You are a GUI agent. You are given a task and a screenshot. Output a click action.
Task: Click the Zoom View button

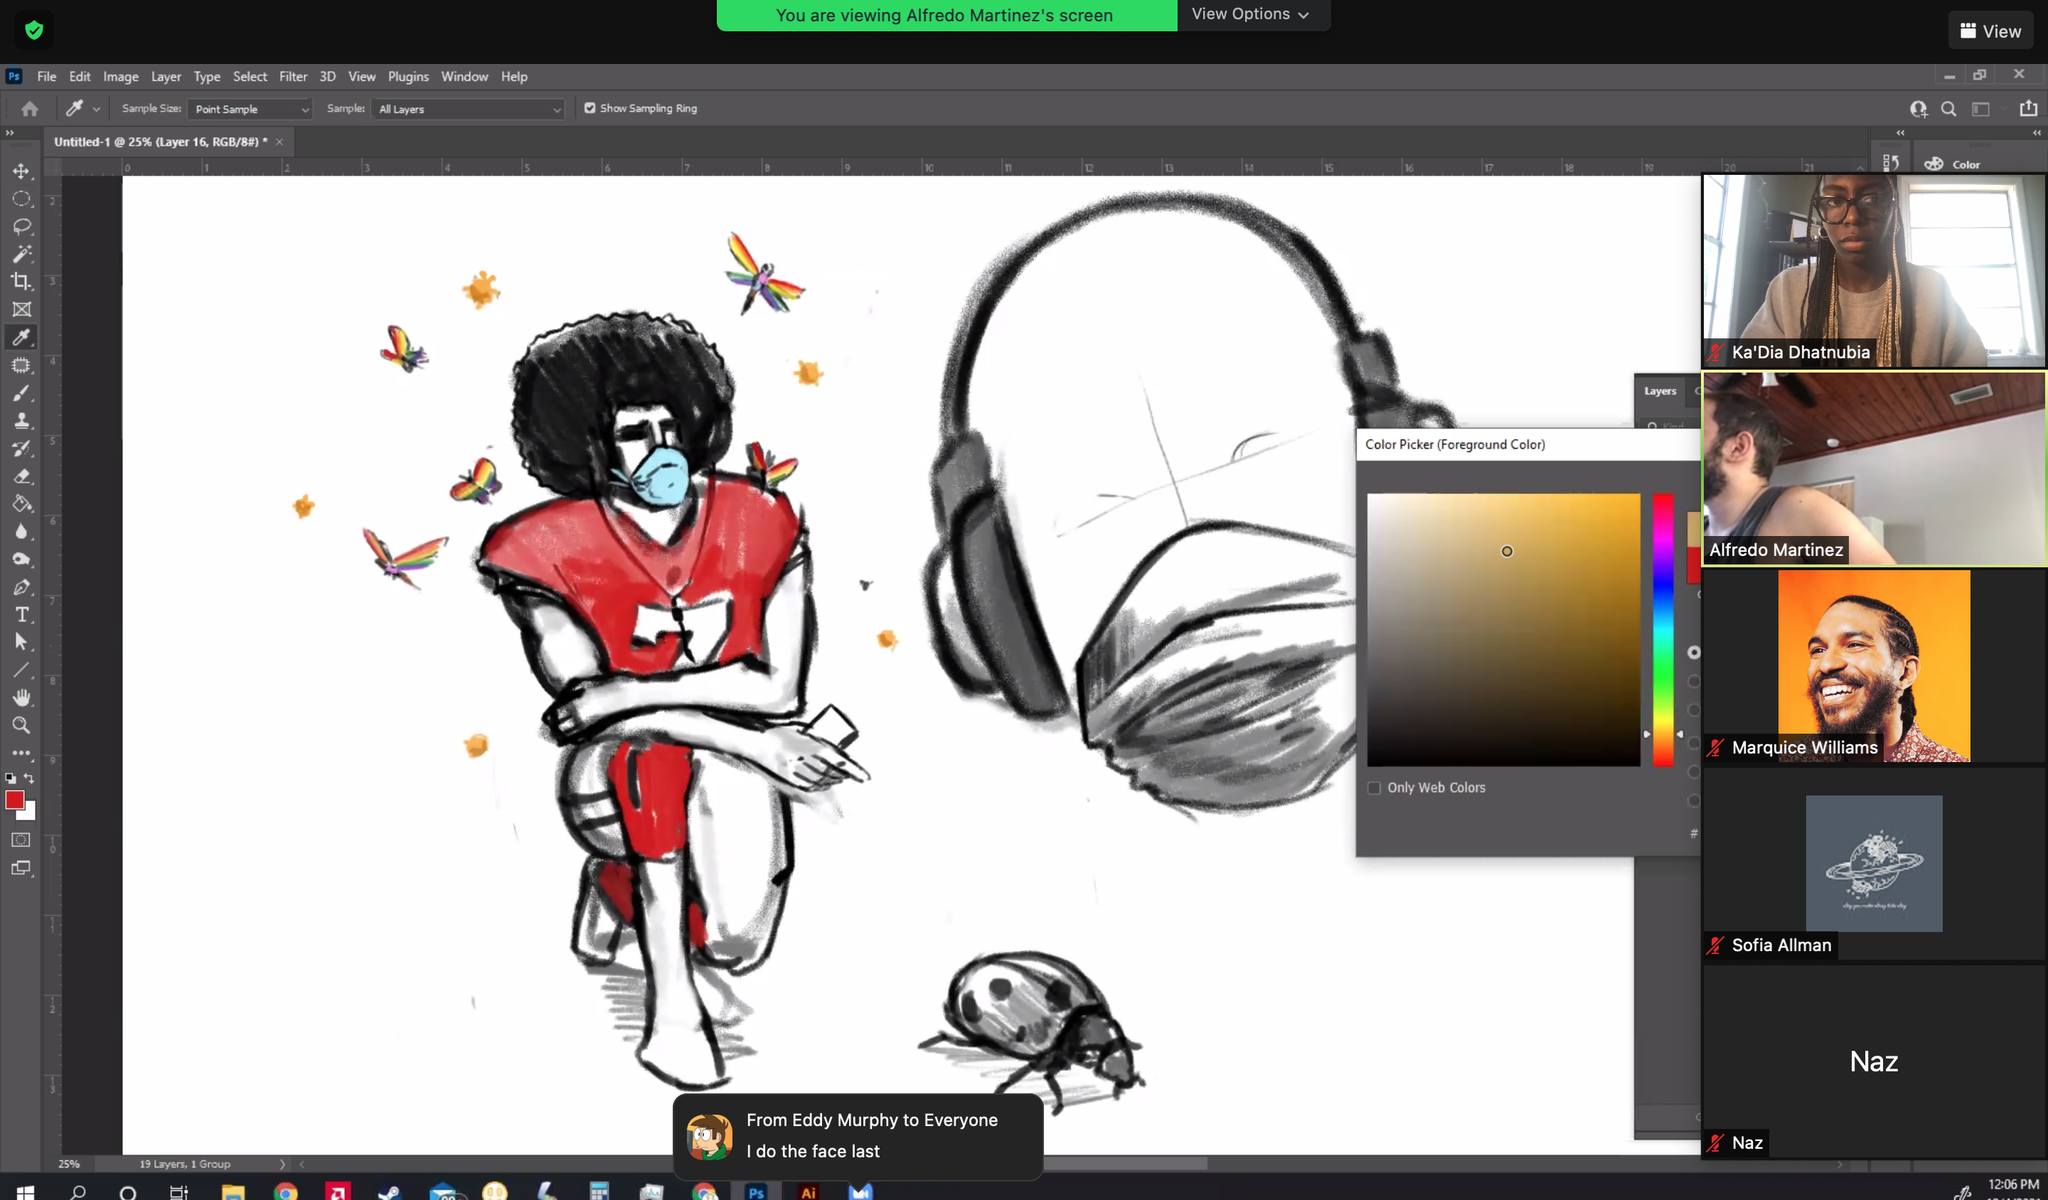[x=1991, y=31]
